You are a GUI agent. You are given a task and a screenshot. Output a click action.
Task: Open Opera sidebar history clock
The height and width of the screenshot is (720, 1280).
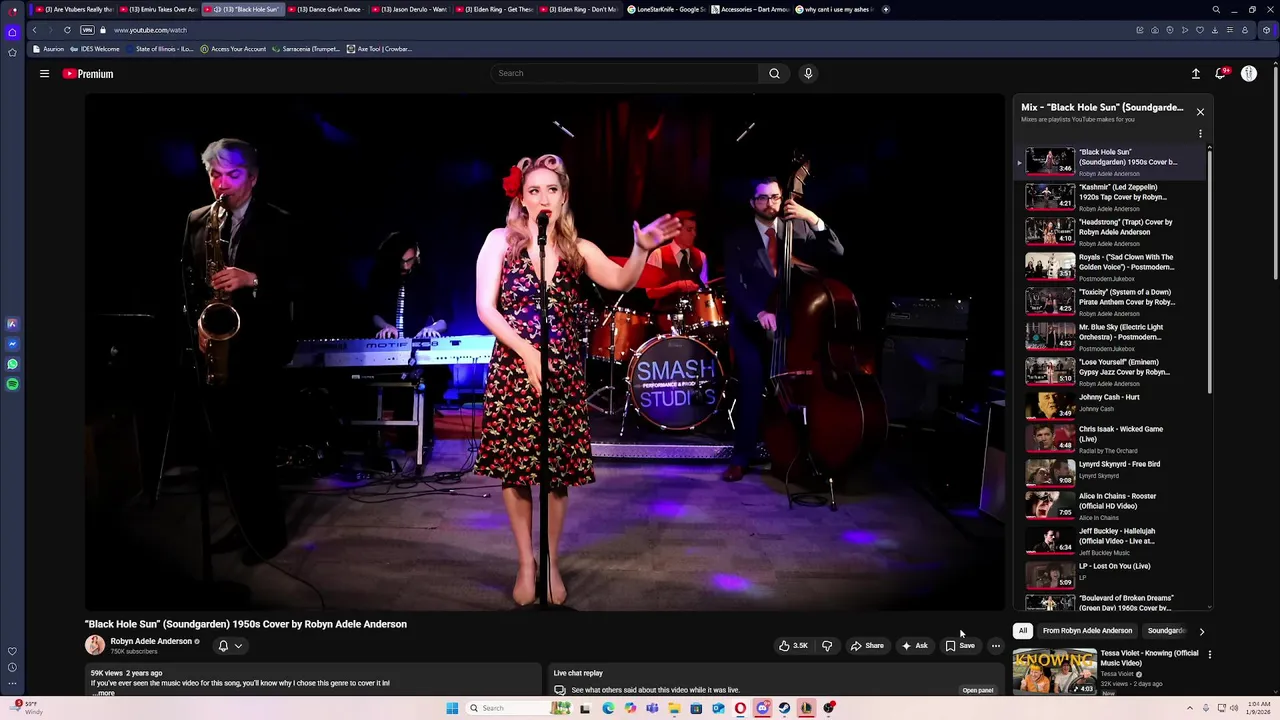[12, 667]
